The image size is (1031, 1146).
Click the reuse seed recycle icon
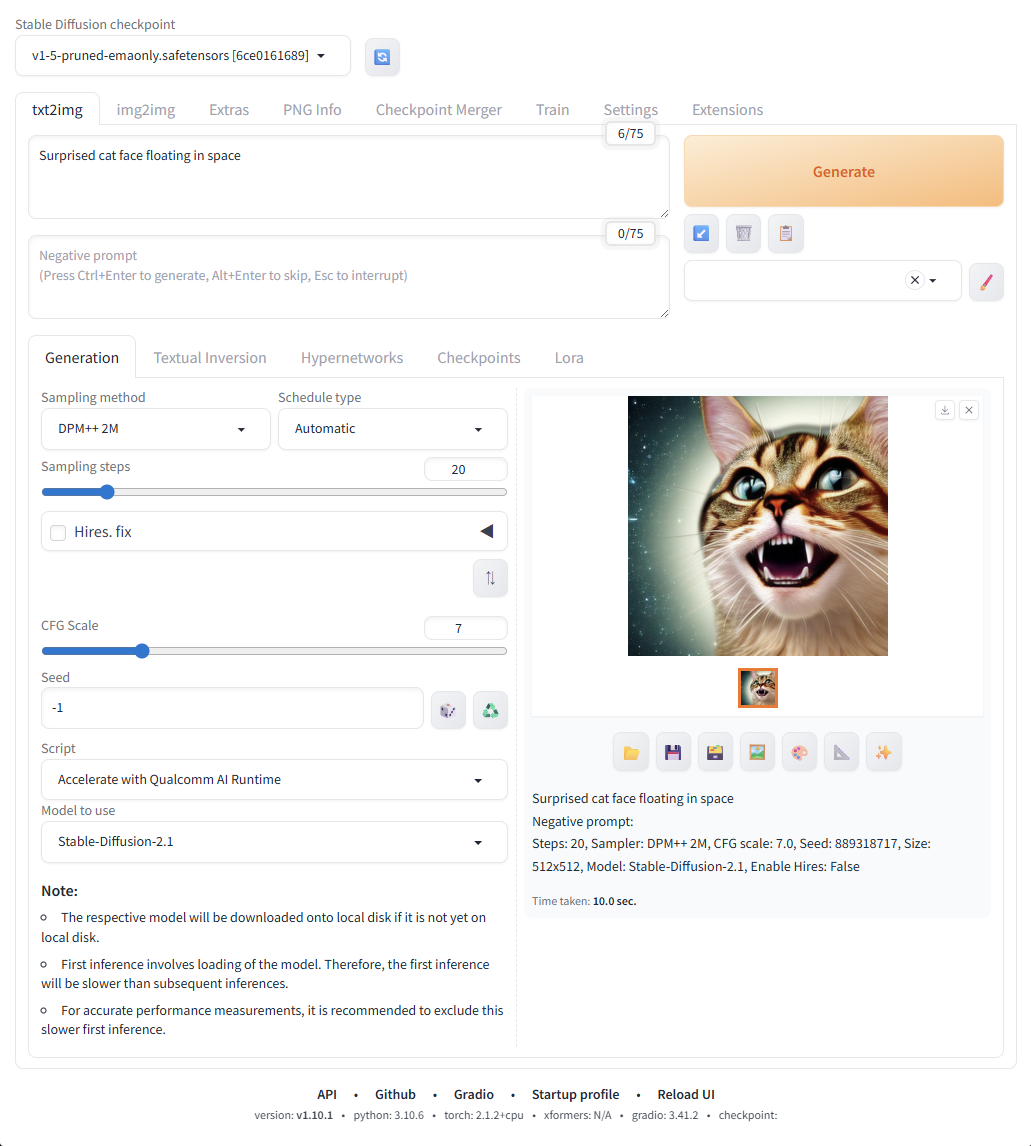point(490,710)
